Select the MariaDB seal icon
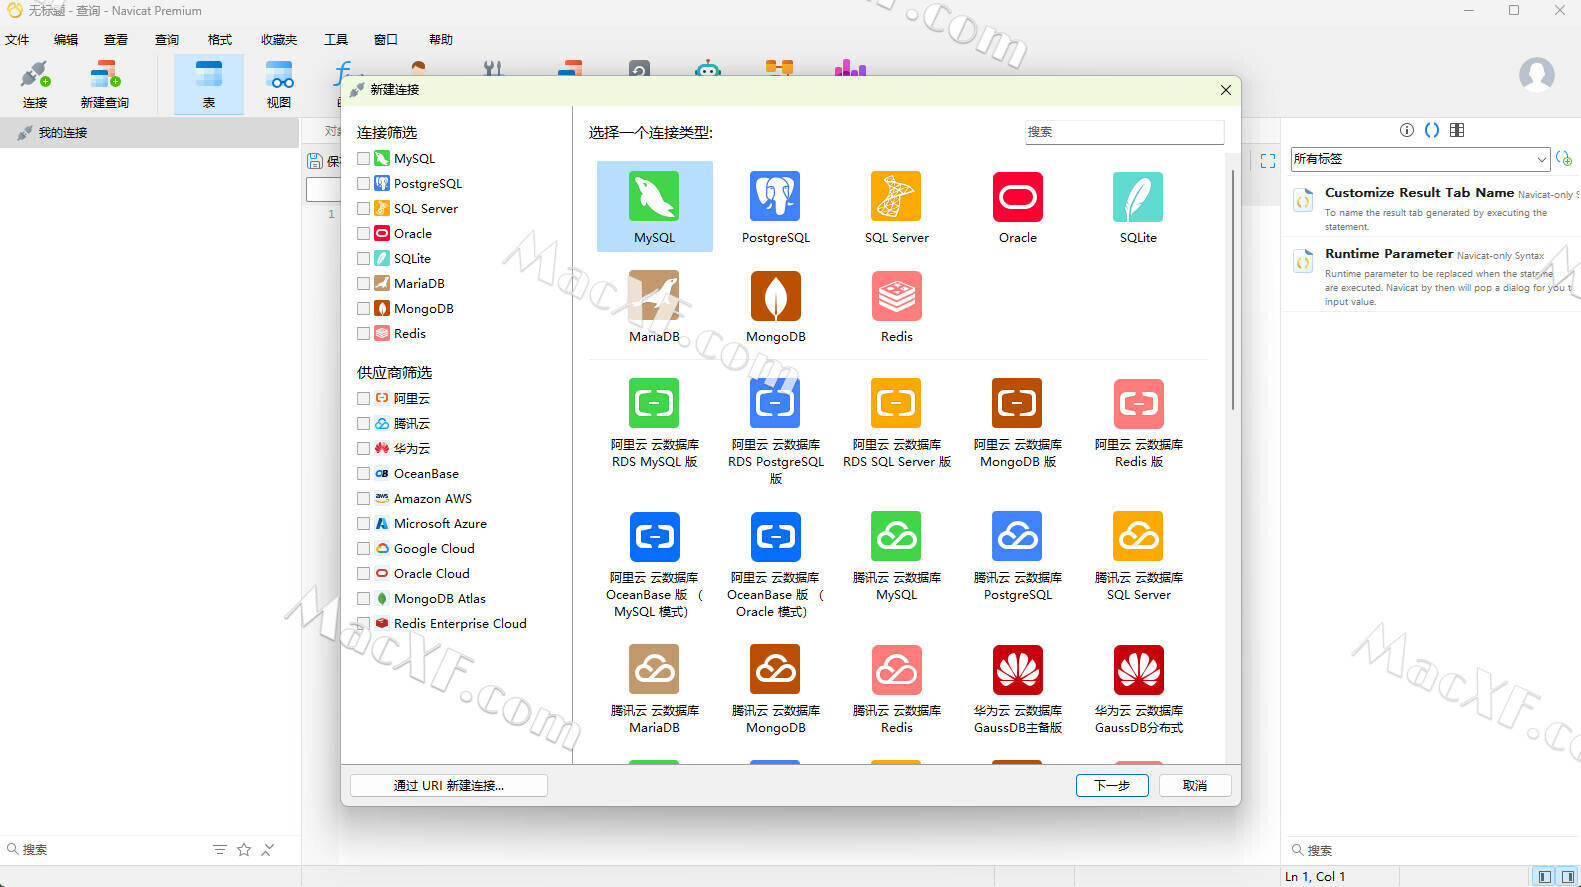Viewport: 1581px width, 887px height. [654, 296]
